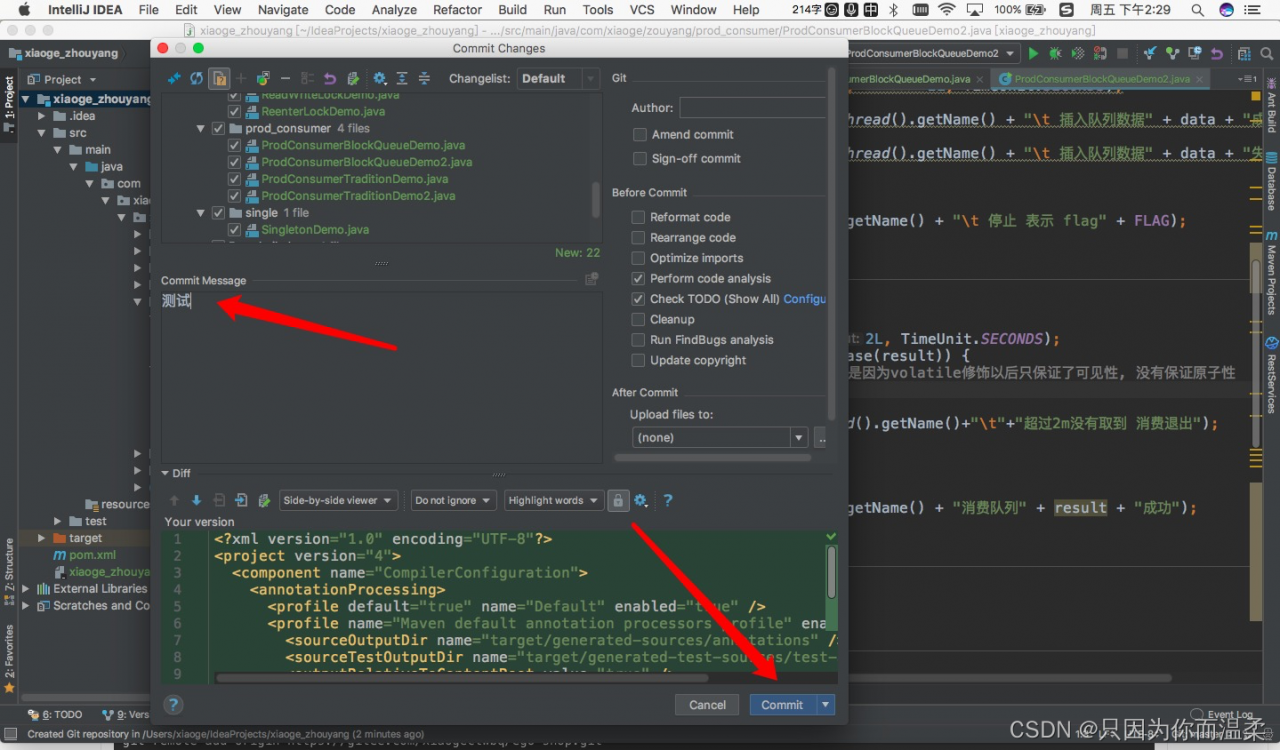This screenshot has width=1280, height=750.
Task: Enable Optimize imports checkbox
Action: [x=638, y=258]
